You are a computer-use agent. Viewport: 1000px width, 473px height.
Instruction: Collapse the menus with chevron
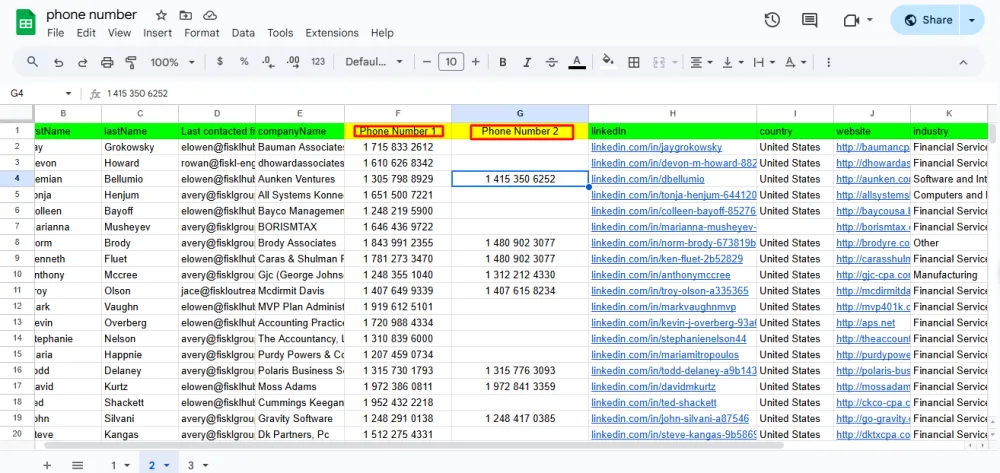tap(964, 62)
